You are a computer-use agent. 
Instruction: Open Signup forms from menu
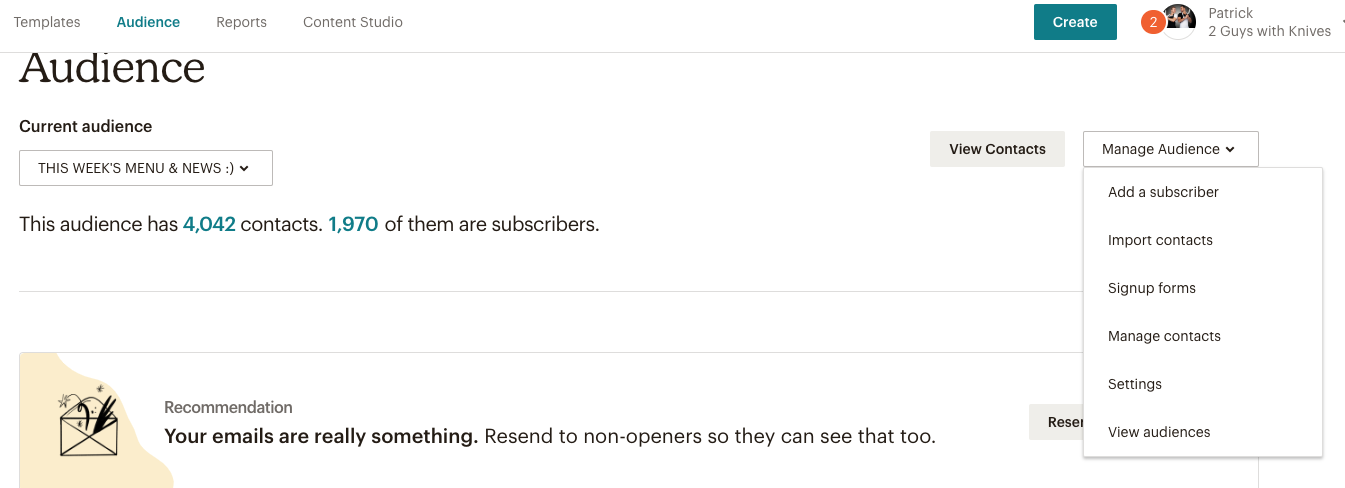[1151, 288]
